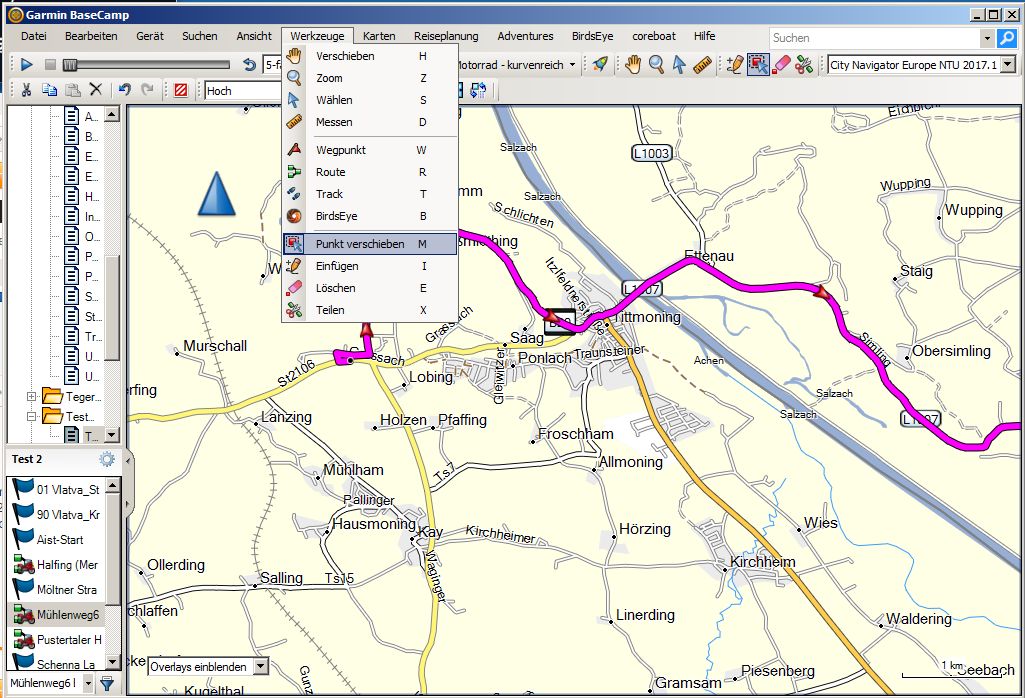This screenshot has height=698, width=1025.
Task: Select the pan hand tool in toolbar
Action: pos(632,64)
